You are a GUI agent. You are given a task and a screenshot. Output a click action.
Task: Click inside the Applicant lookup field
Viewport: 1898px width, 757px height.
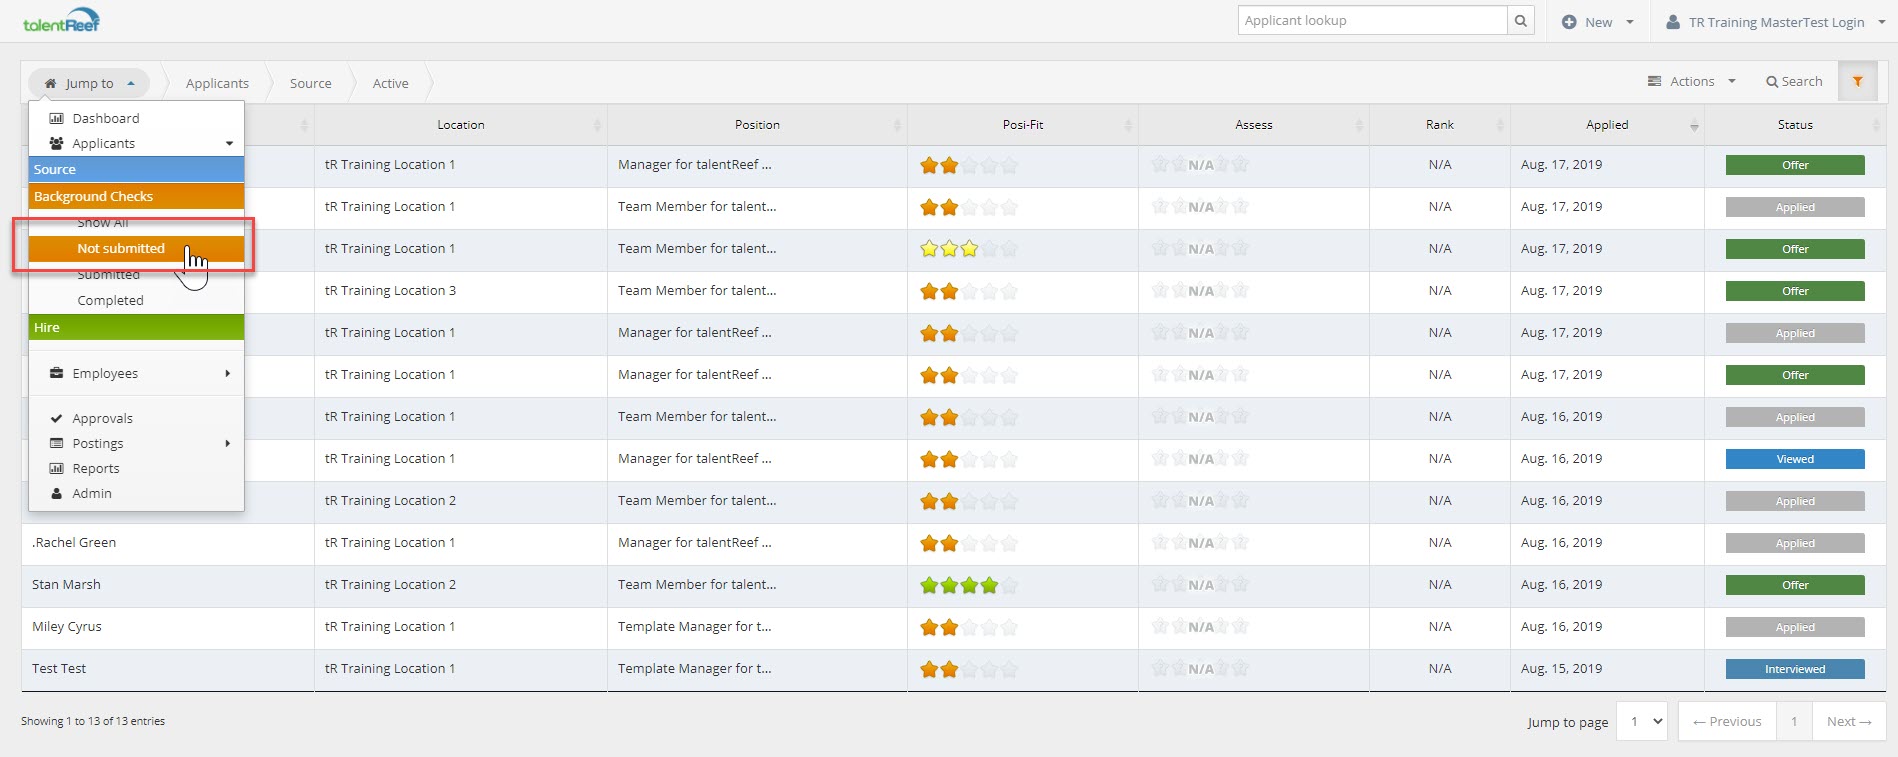1372,21
